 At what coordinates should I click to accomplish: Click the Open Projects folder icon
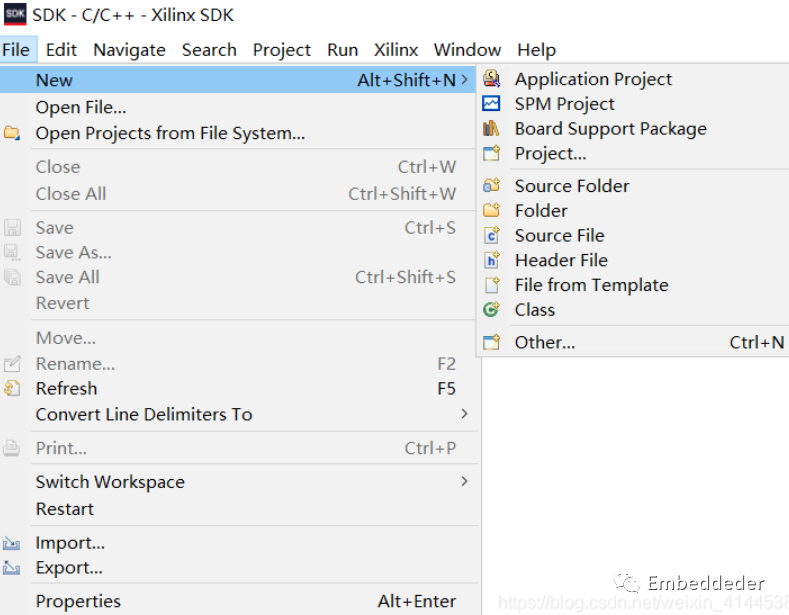coord(12,133)
